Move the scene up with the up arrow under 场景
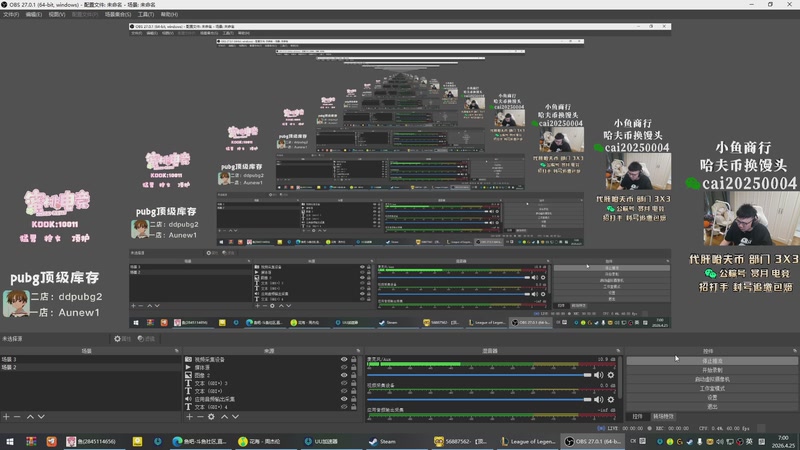Screen dimensions: 800x450 [x=30, y=417]
